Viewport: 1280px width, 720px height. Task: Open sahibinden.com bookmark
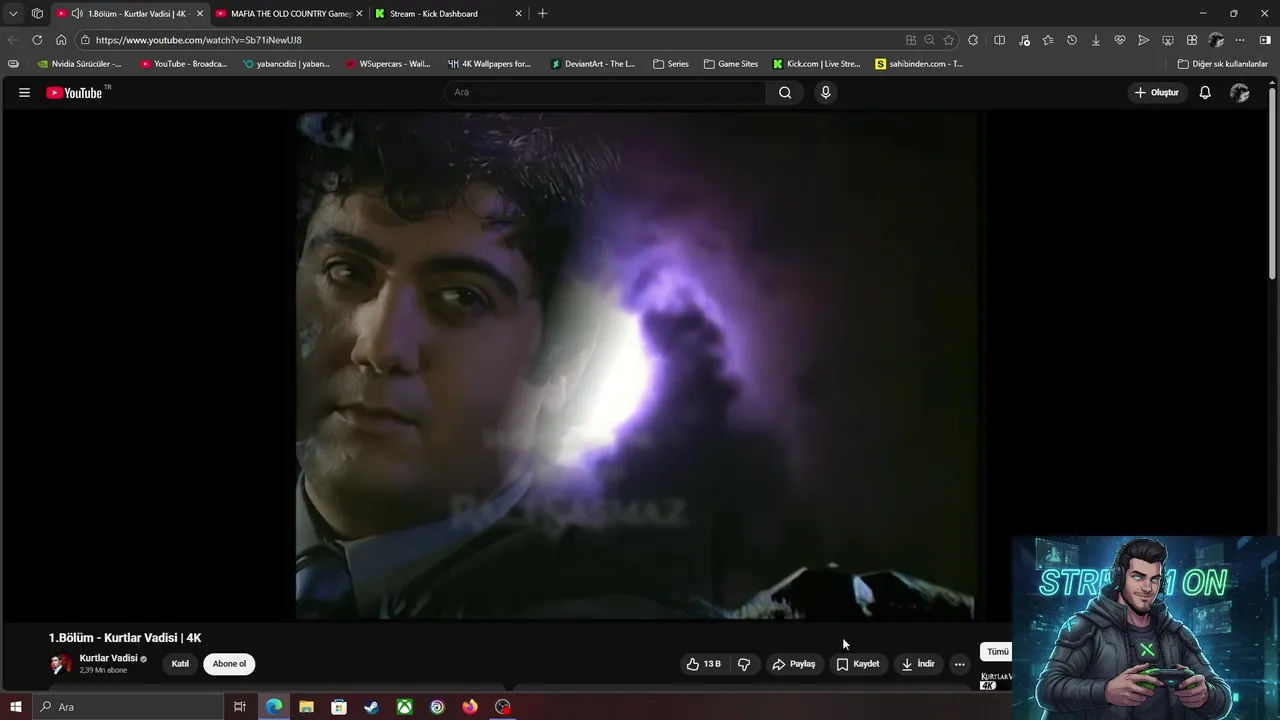(x=919, y=64)
